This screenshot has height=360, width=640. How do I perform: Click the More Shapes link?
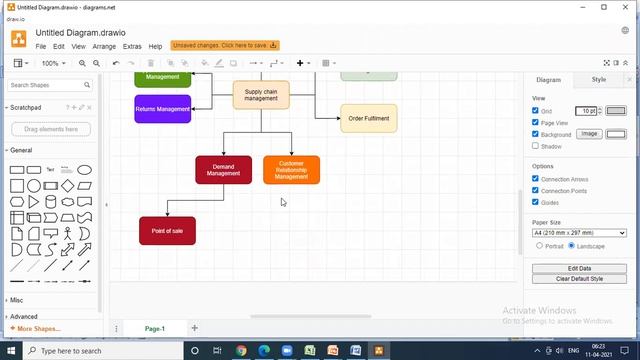pos(36,329)
